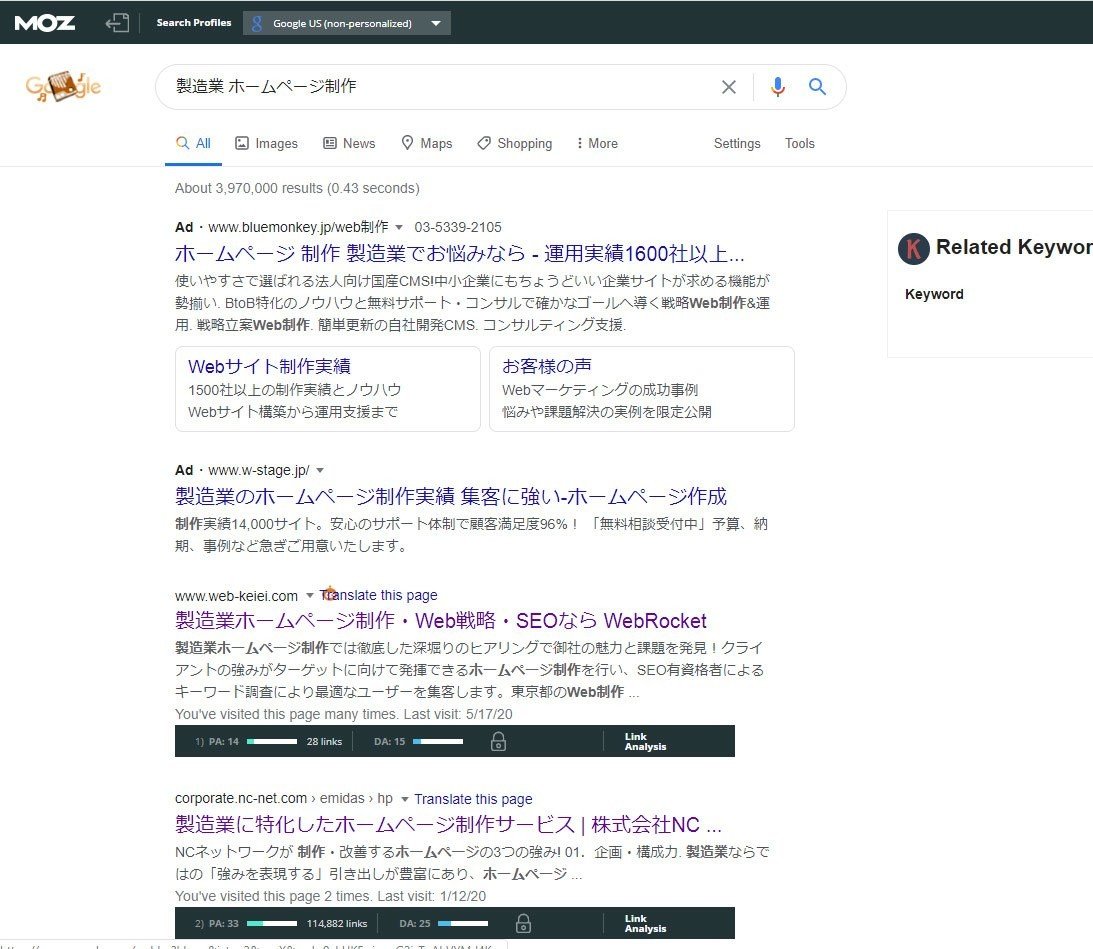This screenshot has width=1093, height=949.
Task: Start voice search with microphone icon
Action: [x=778, y=86]
